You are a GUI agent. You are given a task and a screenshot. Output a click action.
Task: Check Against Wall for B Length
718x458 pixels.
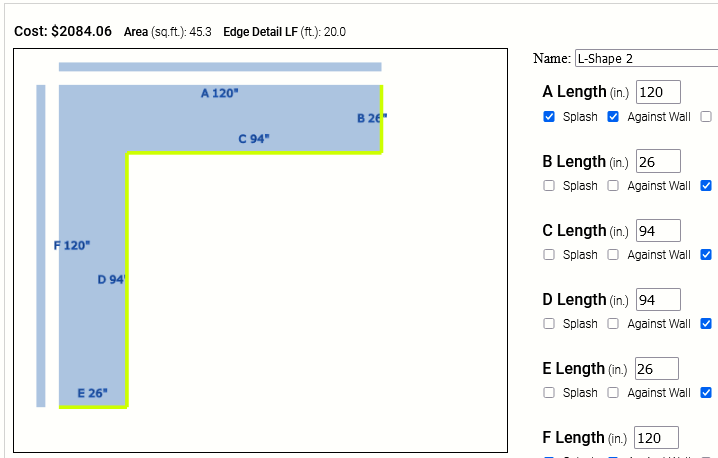coord(613,186)
